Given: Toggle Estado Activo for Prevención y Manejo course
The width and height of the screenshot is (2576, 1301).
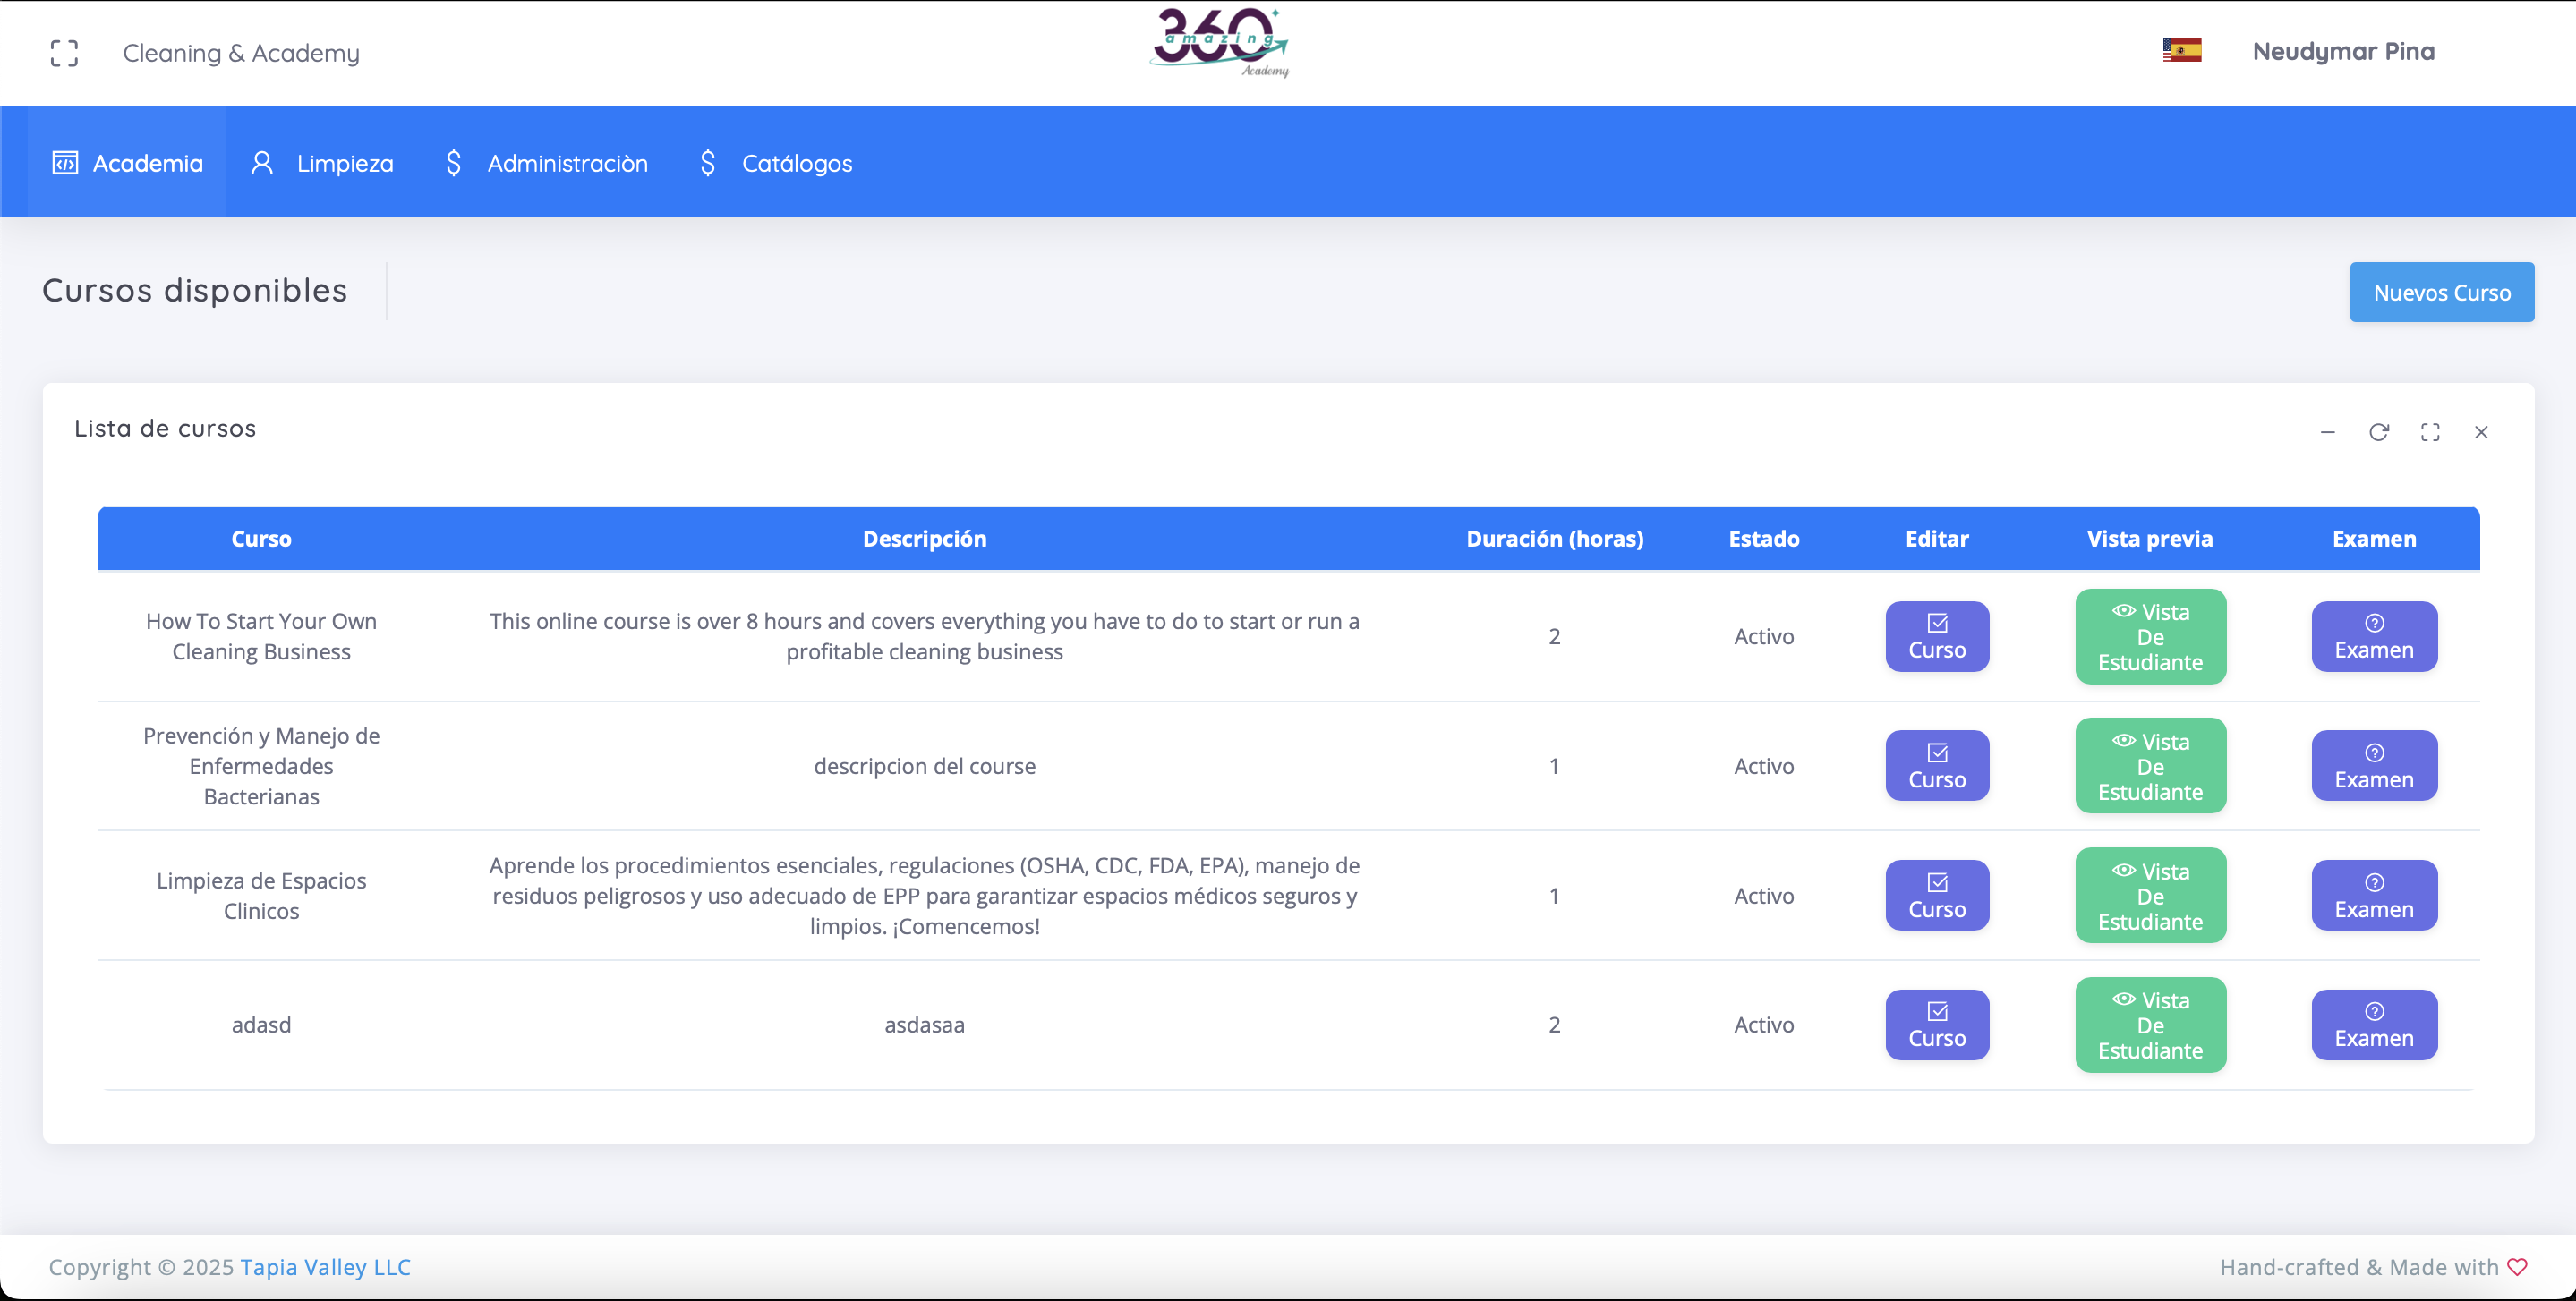Looking at the screenshot, I should [x=1762, y=765].
